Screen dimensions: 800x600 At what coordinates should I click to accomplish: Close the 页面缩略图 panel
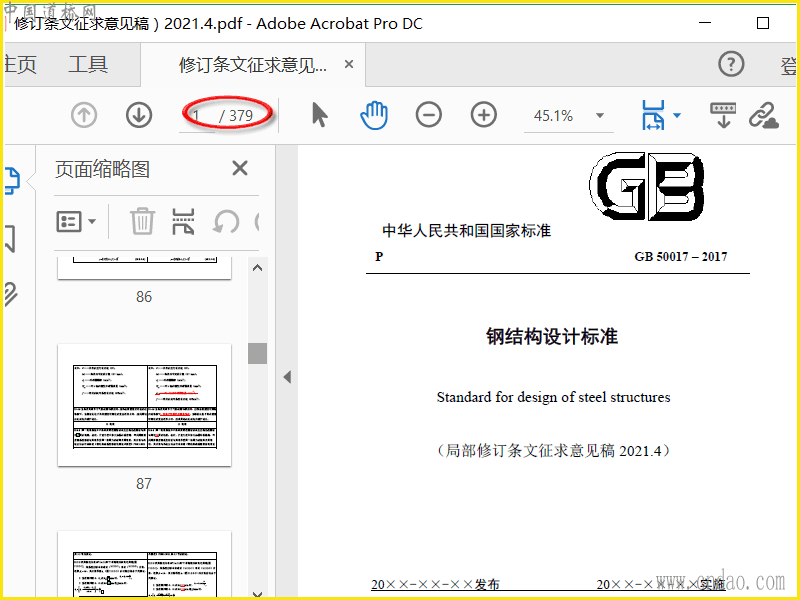[240, 168]
